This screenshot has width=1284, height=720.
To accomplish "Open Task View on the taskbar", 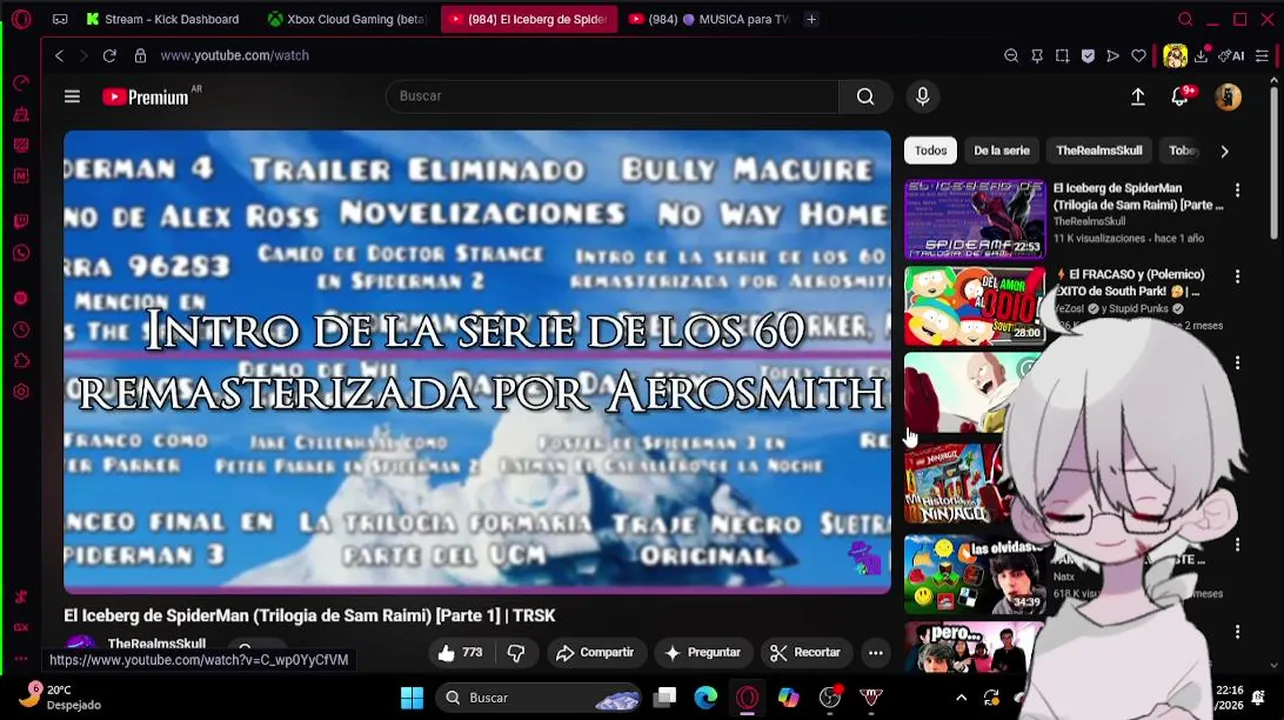I will (x=665, y=697).
